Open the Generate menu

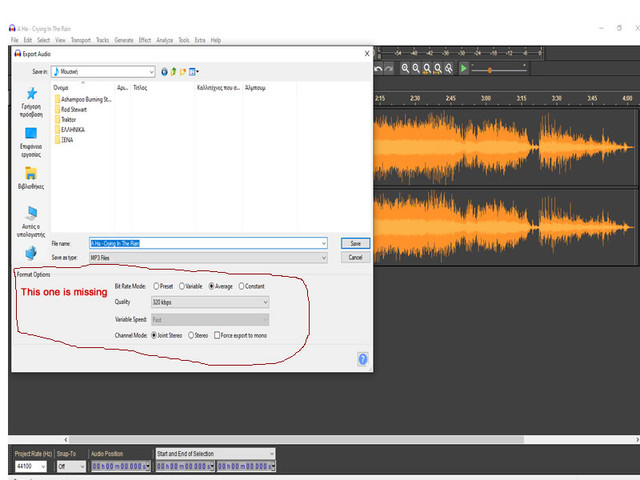tap(124, 40)
